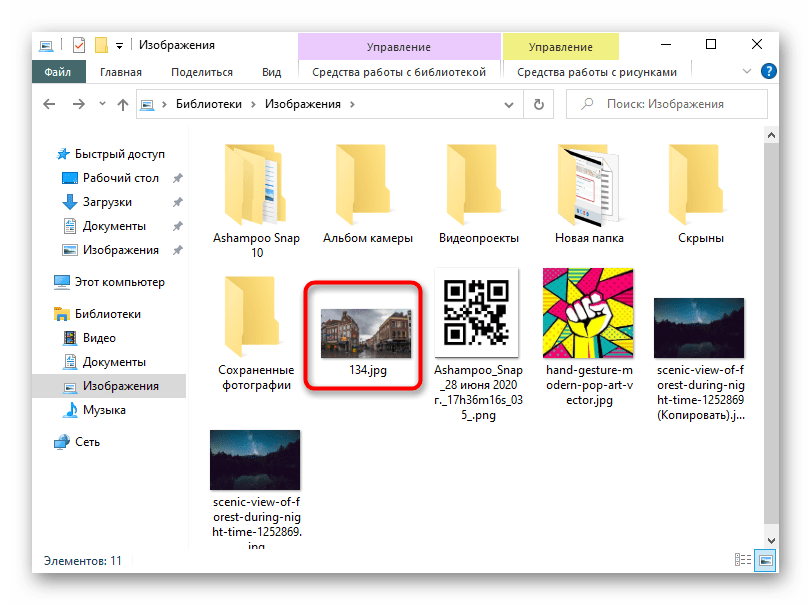
Task: Click Properties icon in quick access toolbar
Action: (79, 45)
